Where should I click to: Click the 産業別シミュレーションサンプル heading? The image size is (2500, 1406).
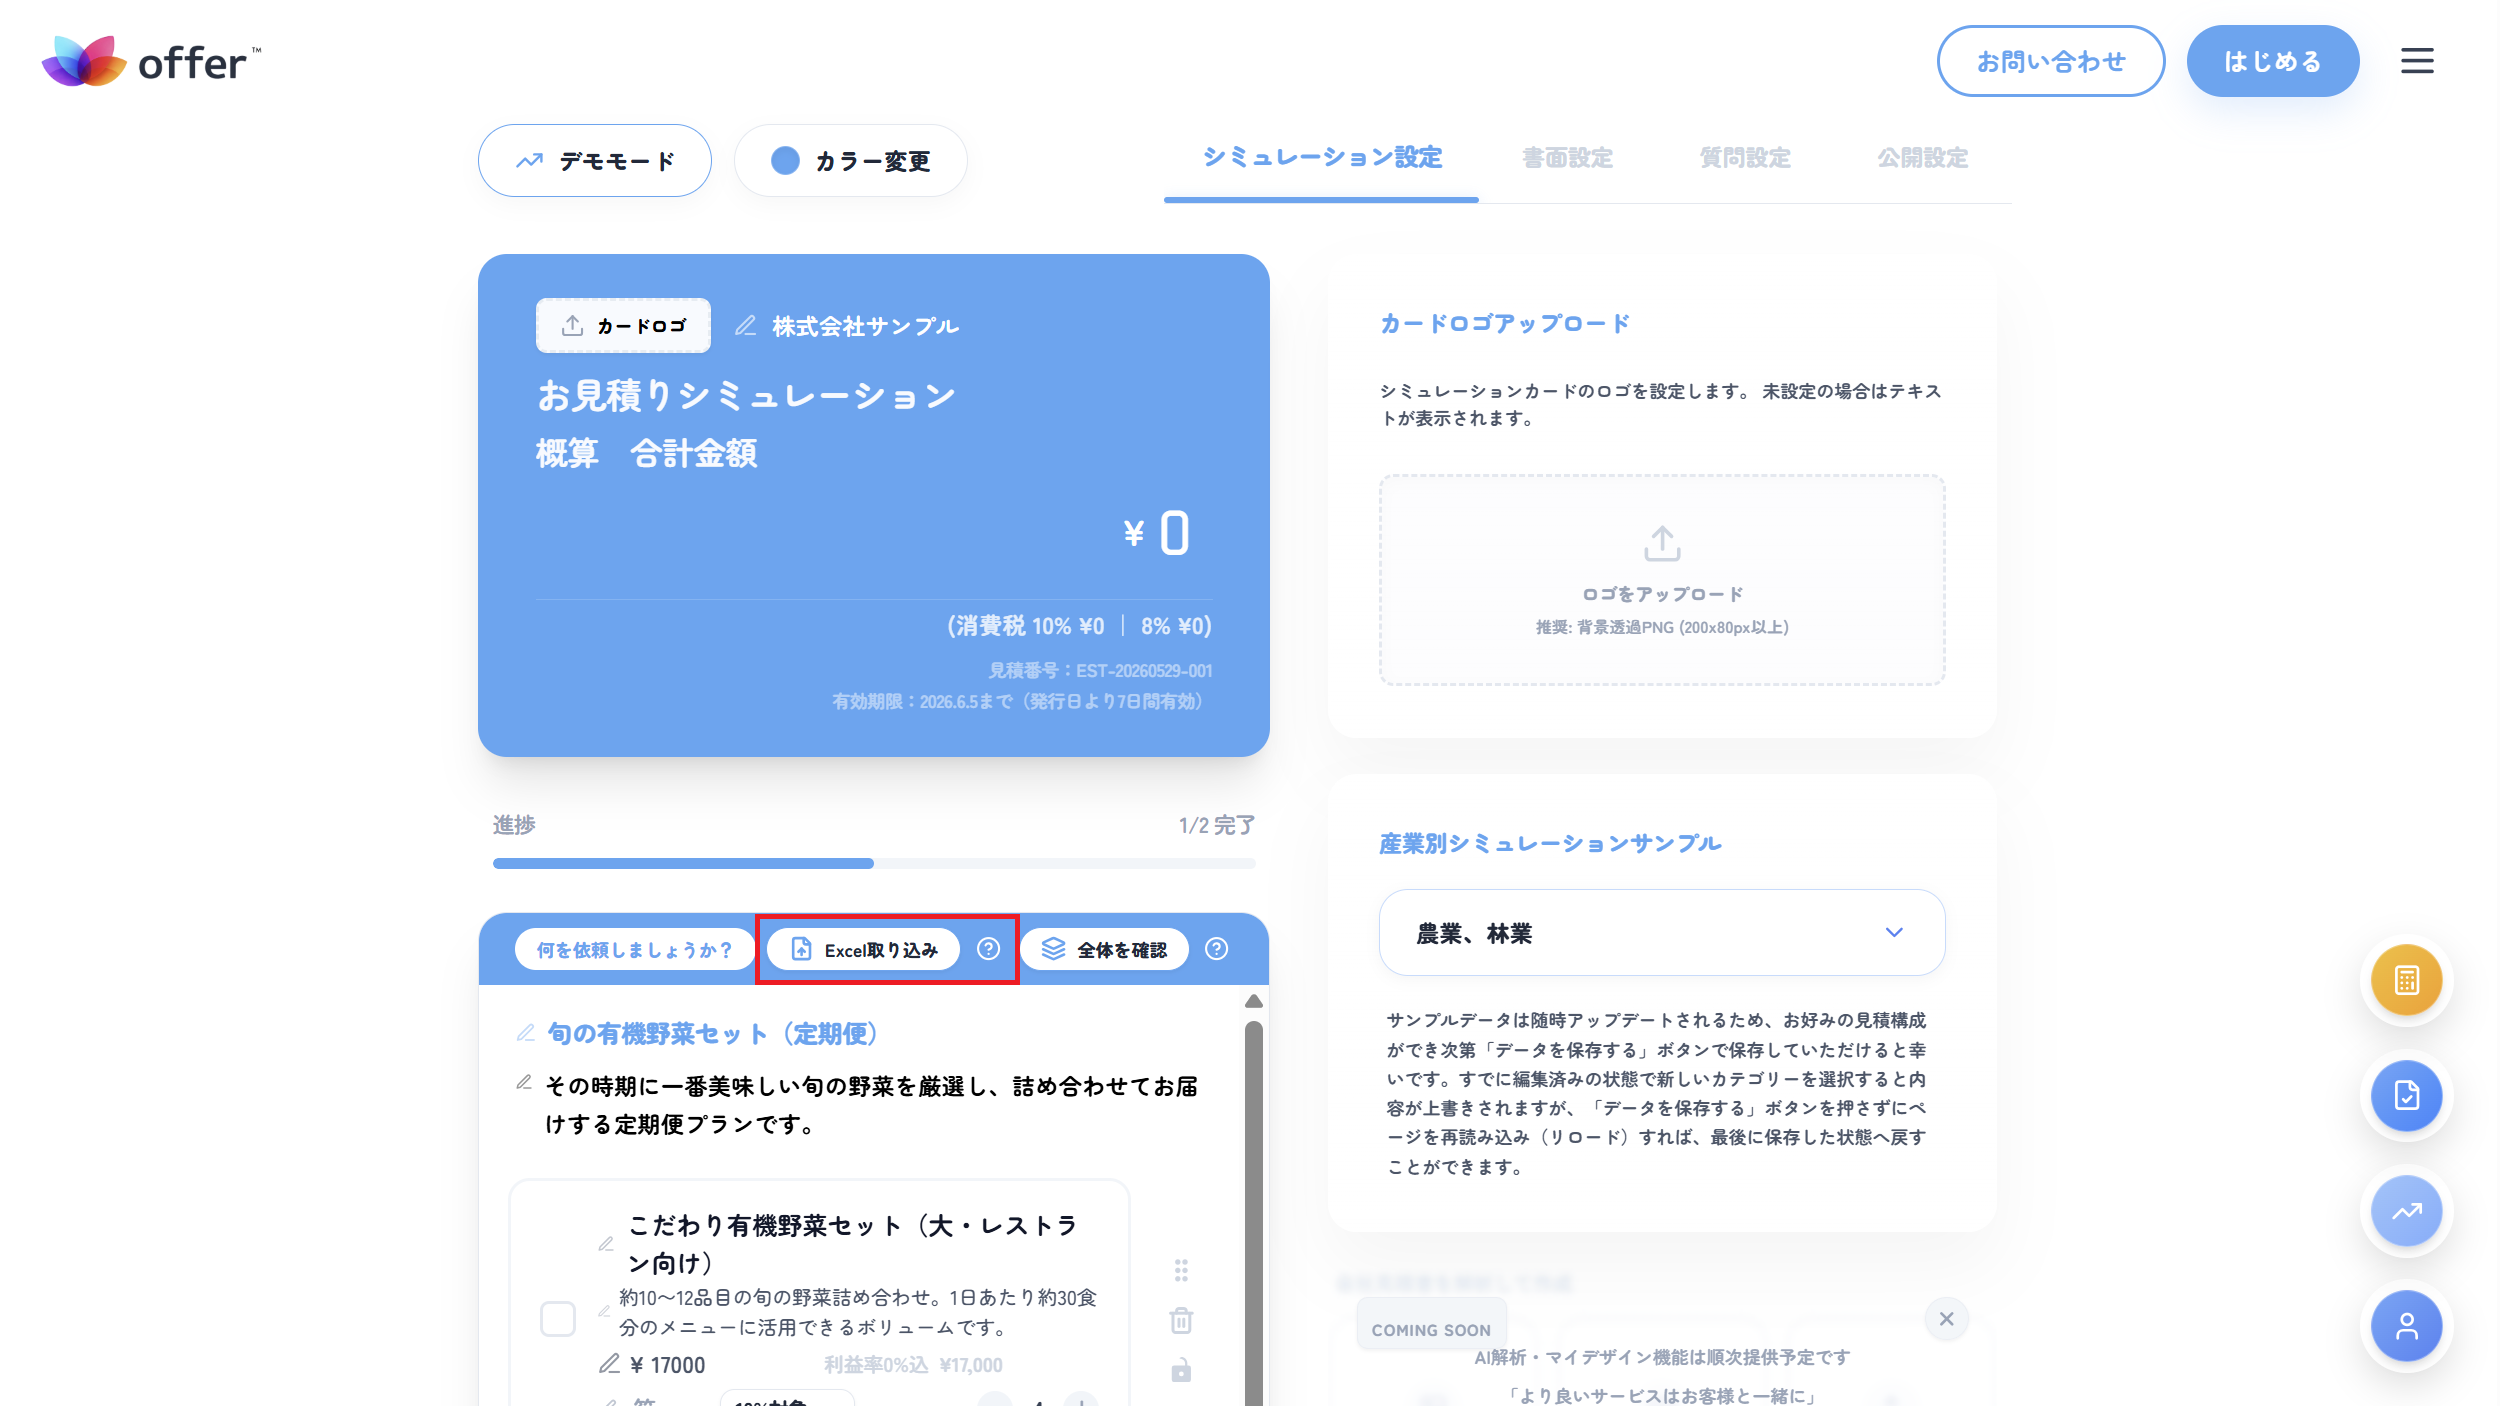[x=1550, y=844]
